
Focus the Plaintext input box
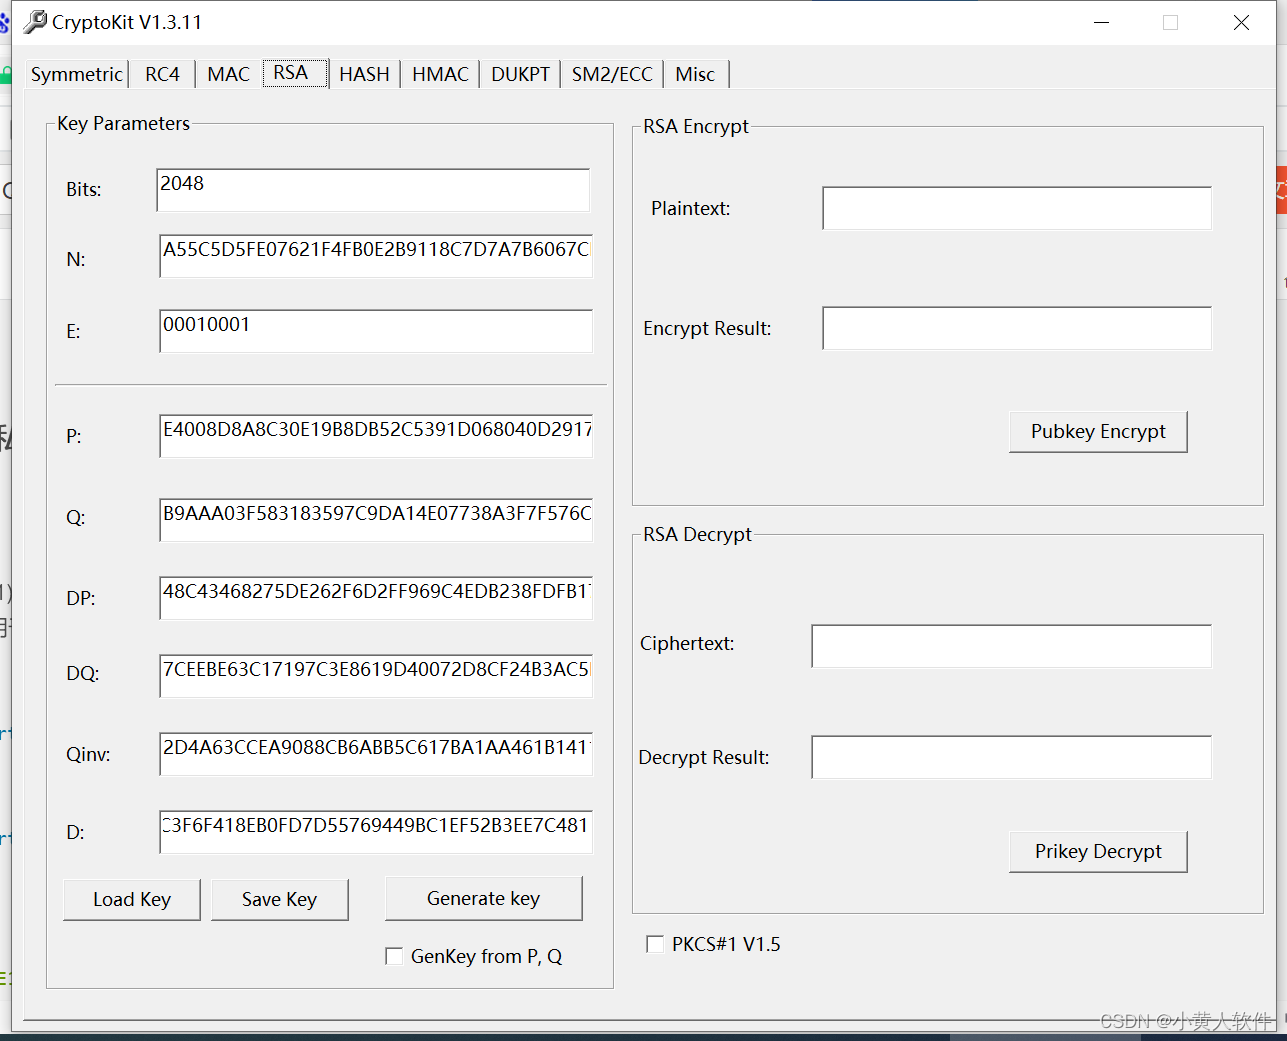[1017, 208]
